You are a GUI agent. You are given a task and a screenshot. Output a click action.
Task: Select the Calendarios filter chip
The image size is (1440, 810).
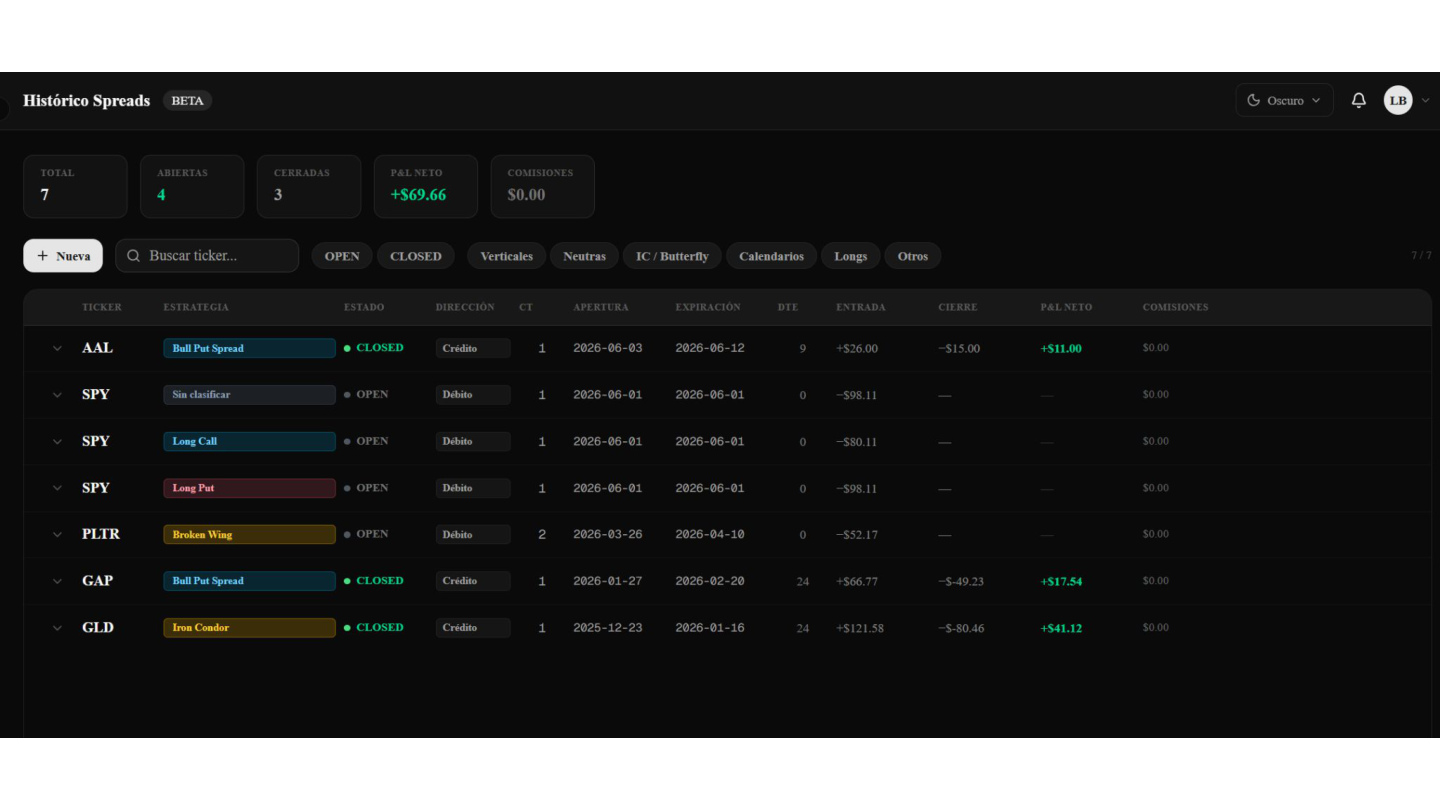click(771, 256)
